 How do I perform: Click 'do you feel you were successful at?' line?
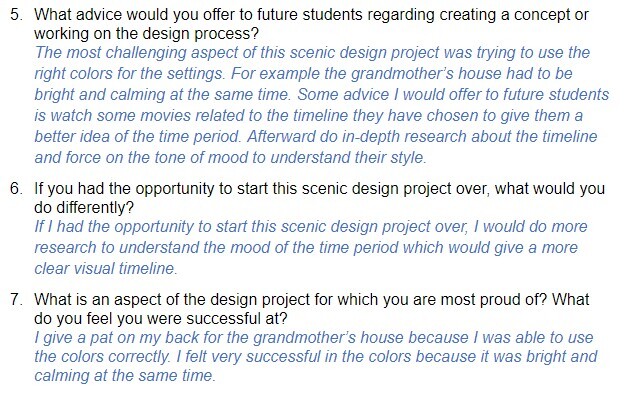pos(161,318)
